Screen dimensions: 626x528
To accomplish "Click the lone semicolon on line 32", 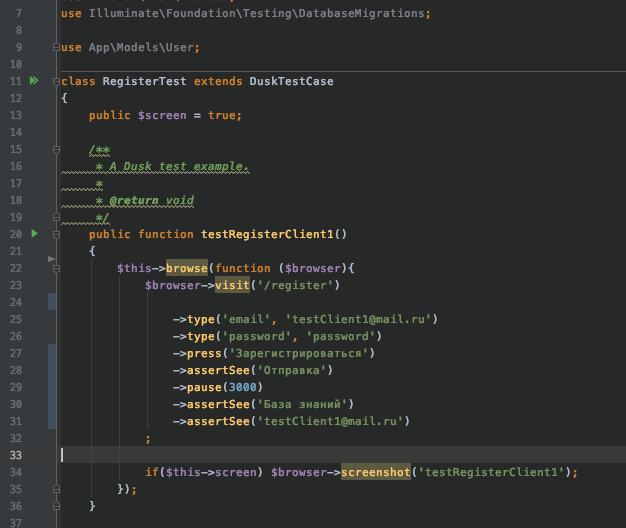I will [148, 439].
